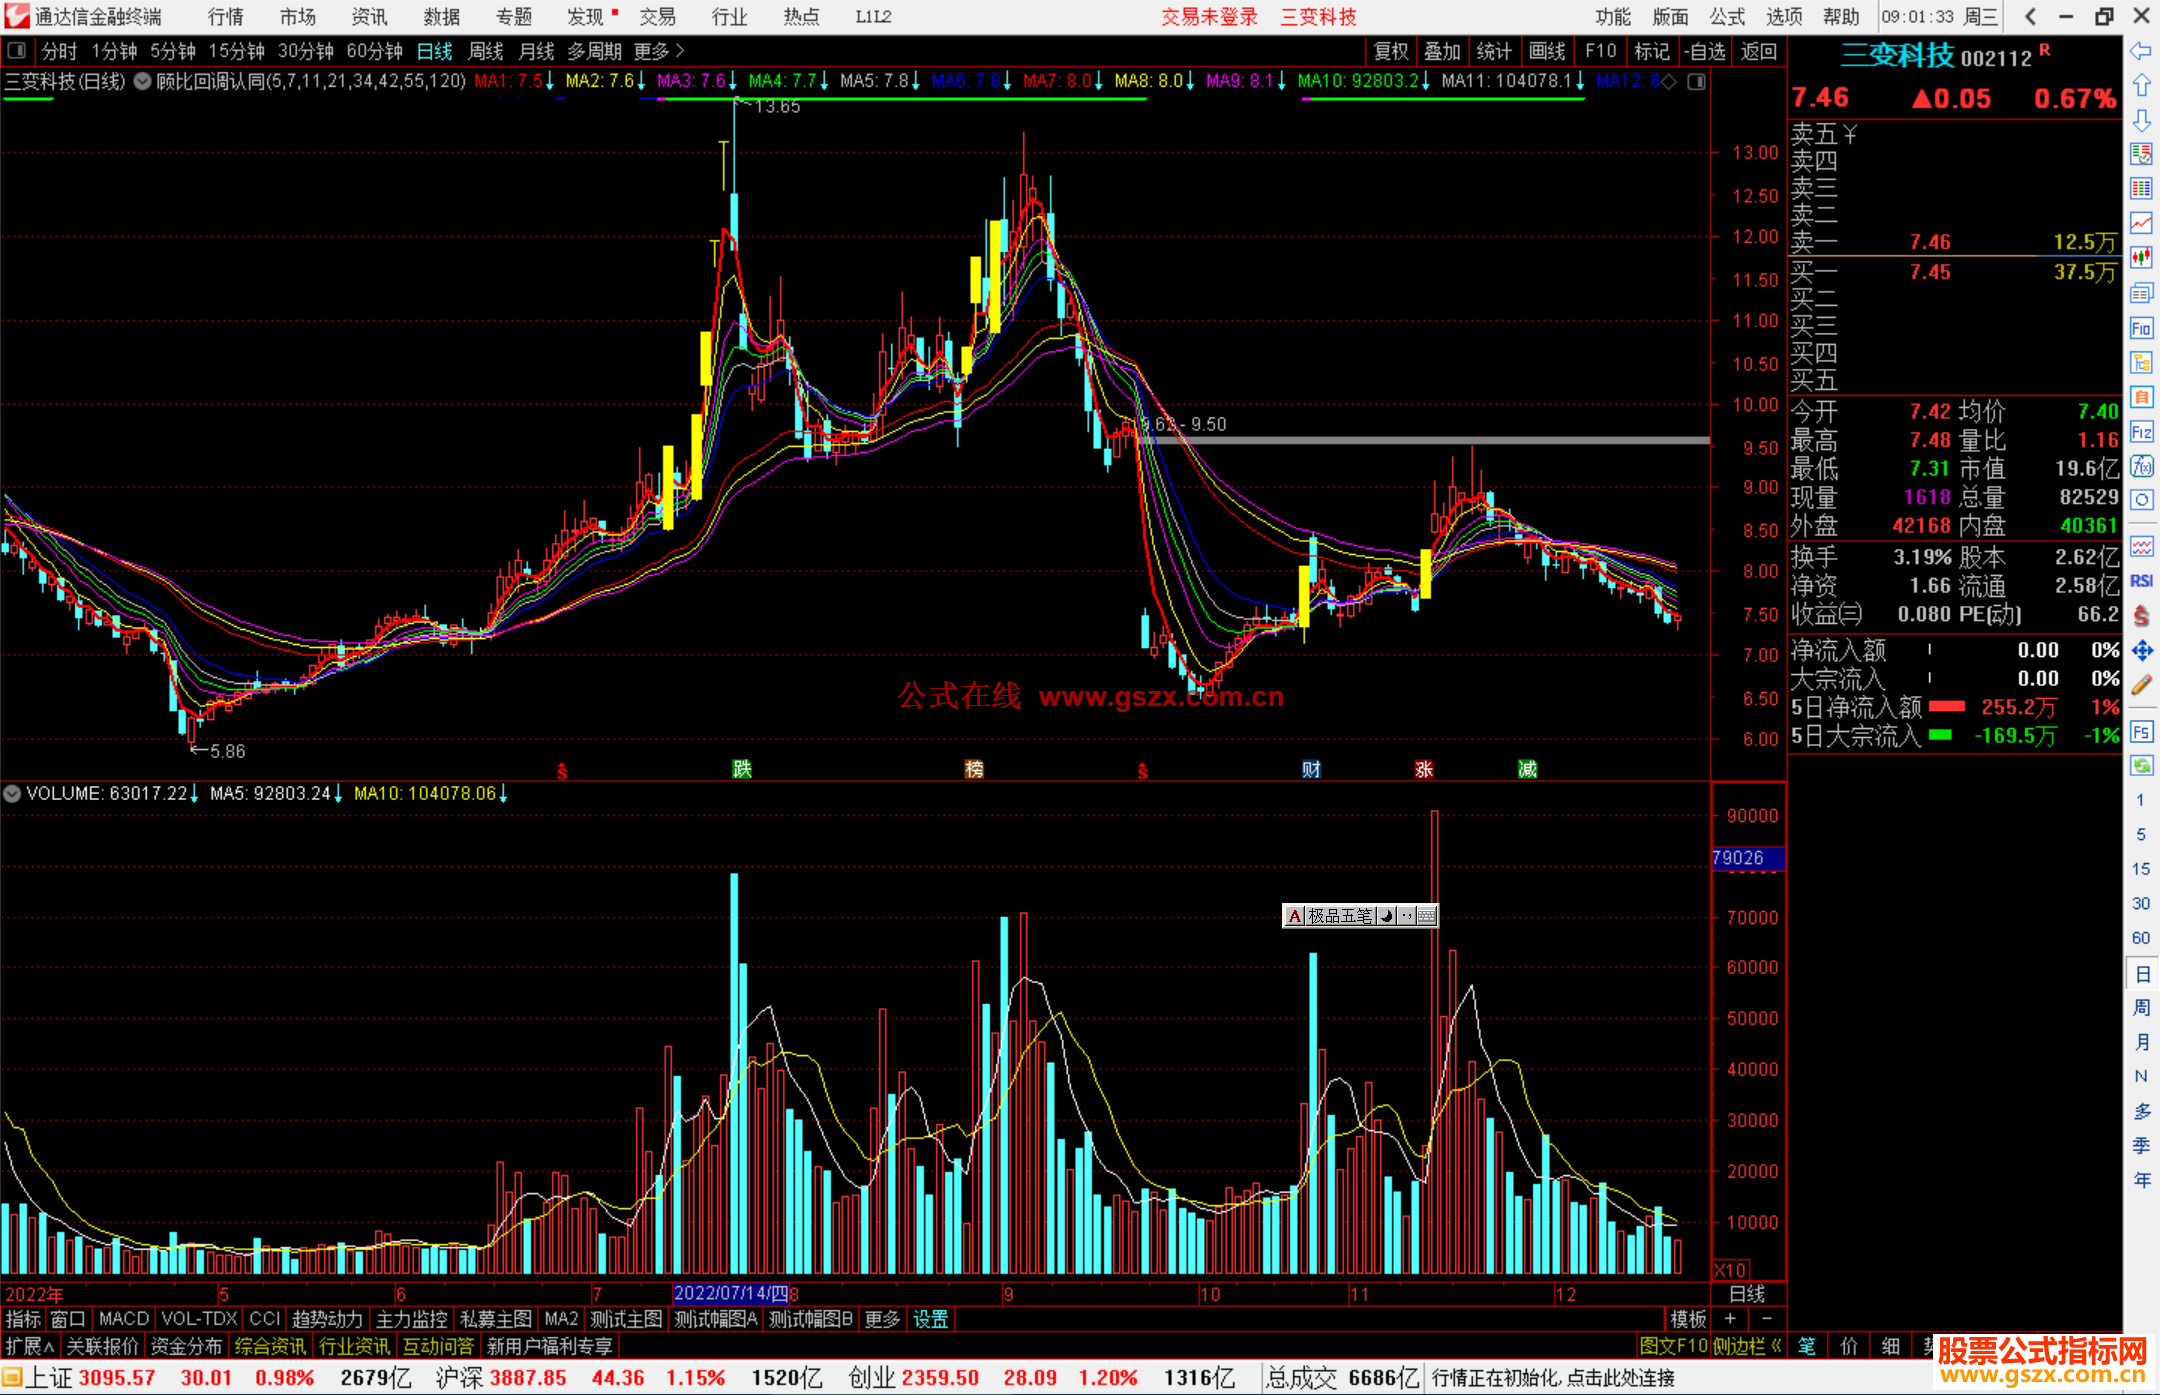The height and width of the screenshot is (1395, 2160).
Task: Click the candlestick chart sidebar icon
Action: [2141, 257]
